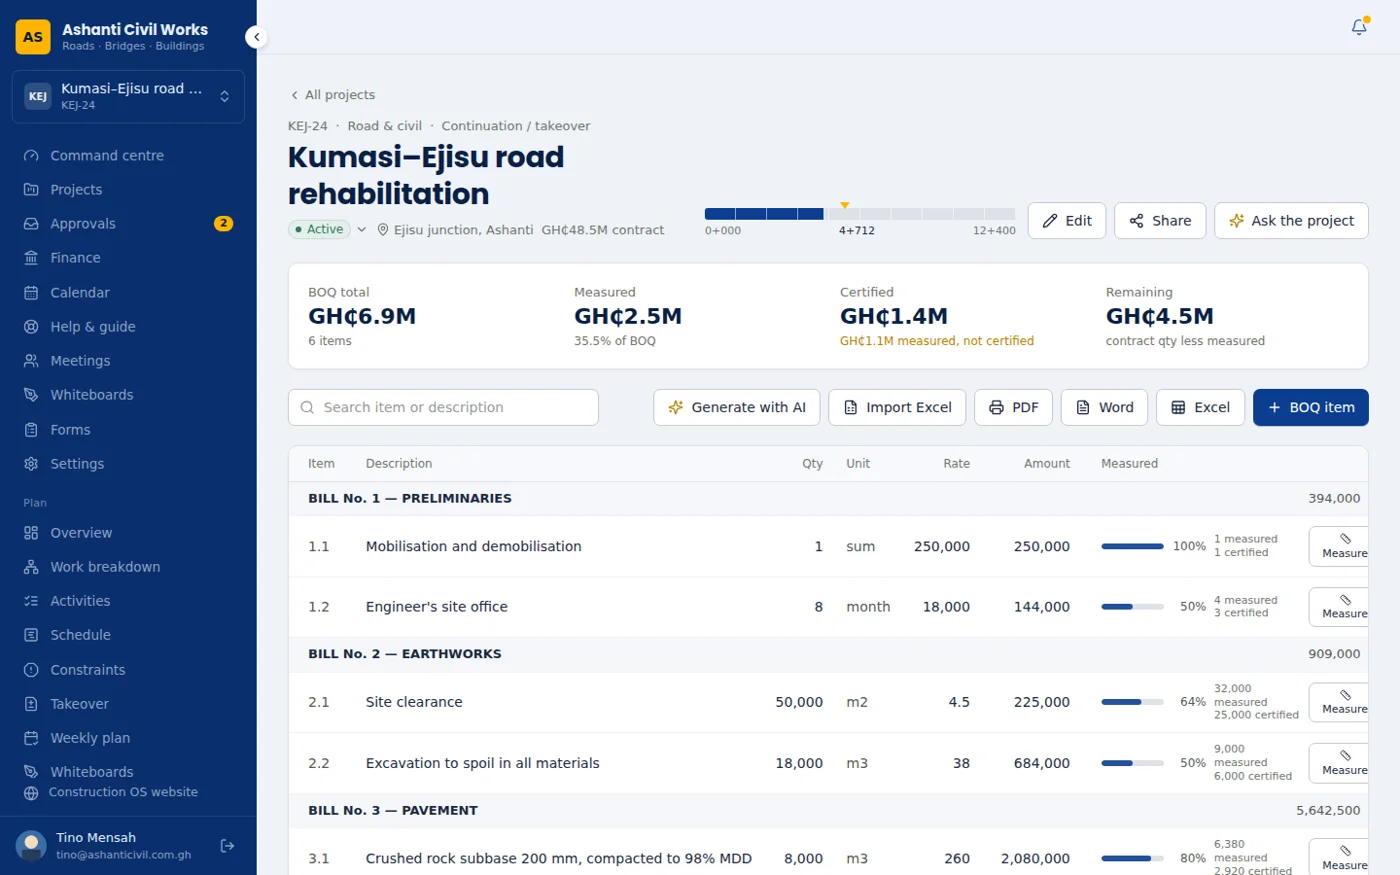Click Measure for Site clearance row
The height and width of the screenshot is (875, 1400).
[x=1339, y=703]
